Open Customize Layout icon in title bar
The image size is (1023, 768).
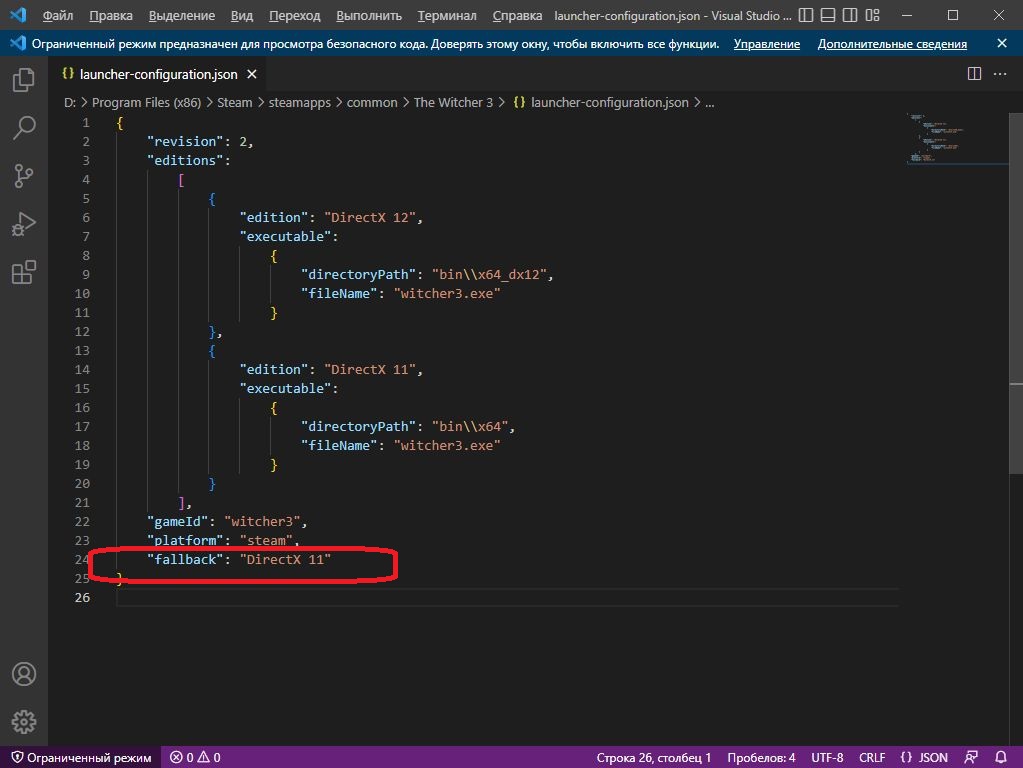click(872, 15)
